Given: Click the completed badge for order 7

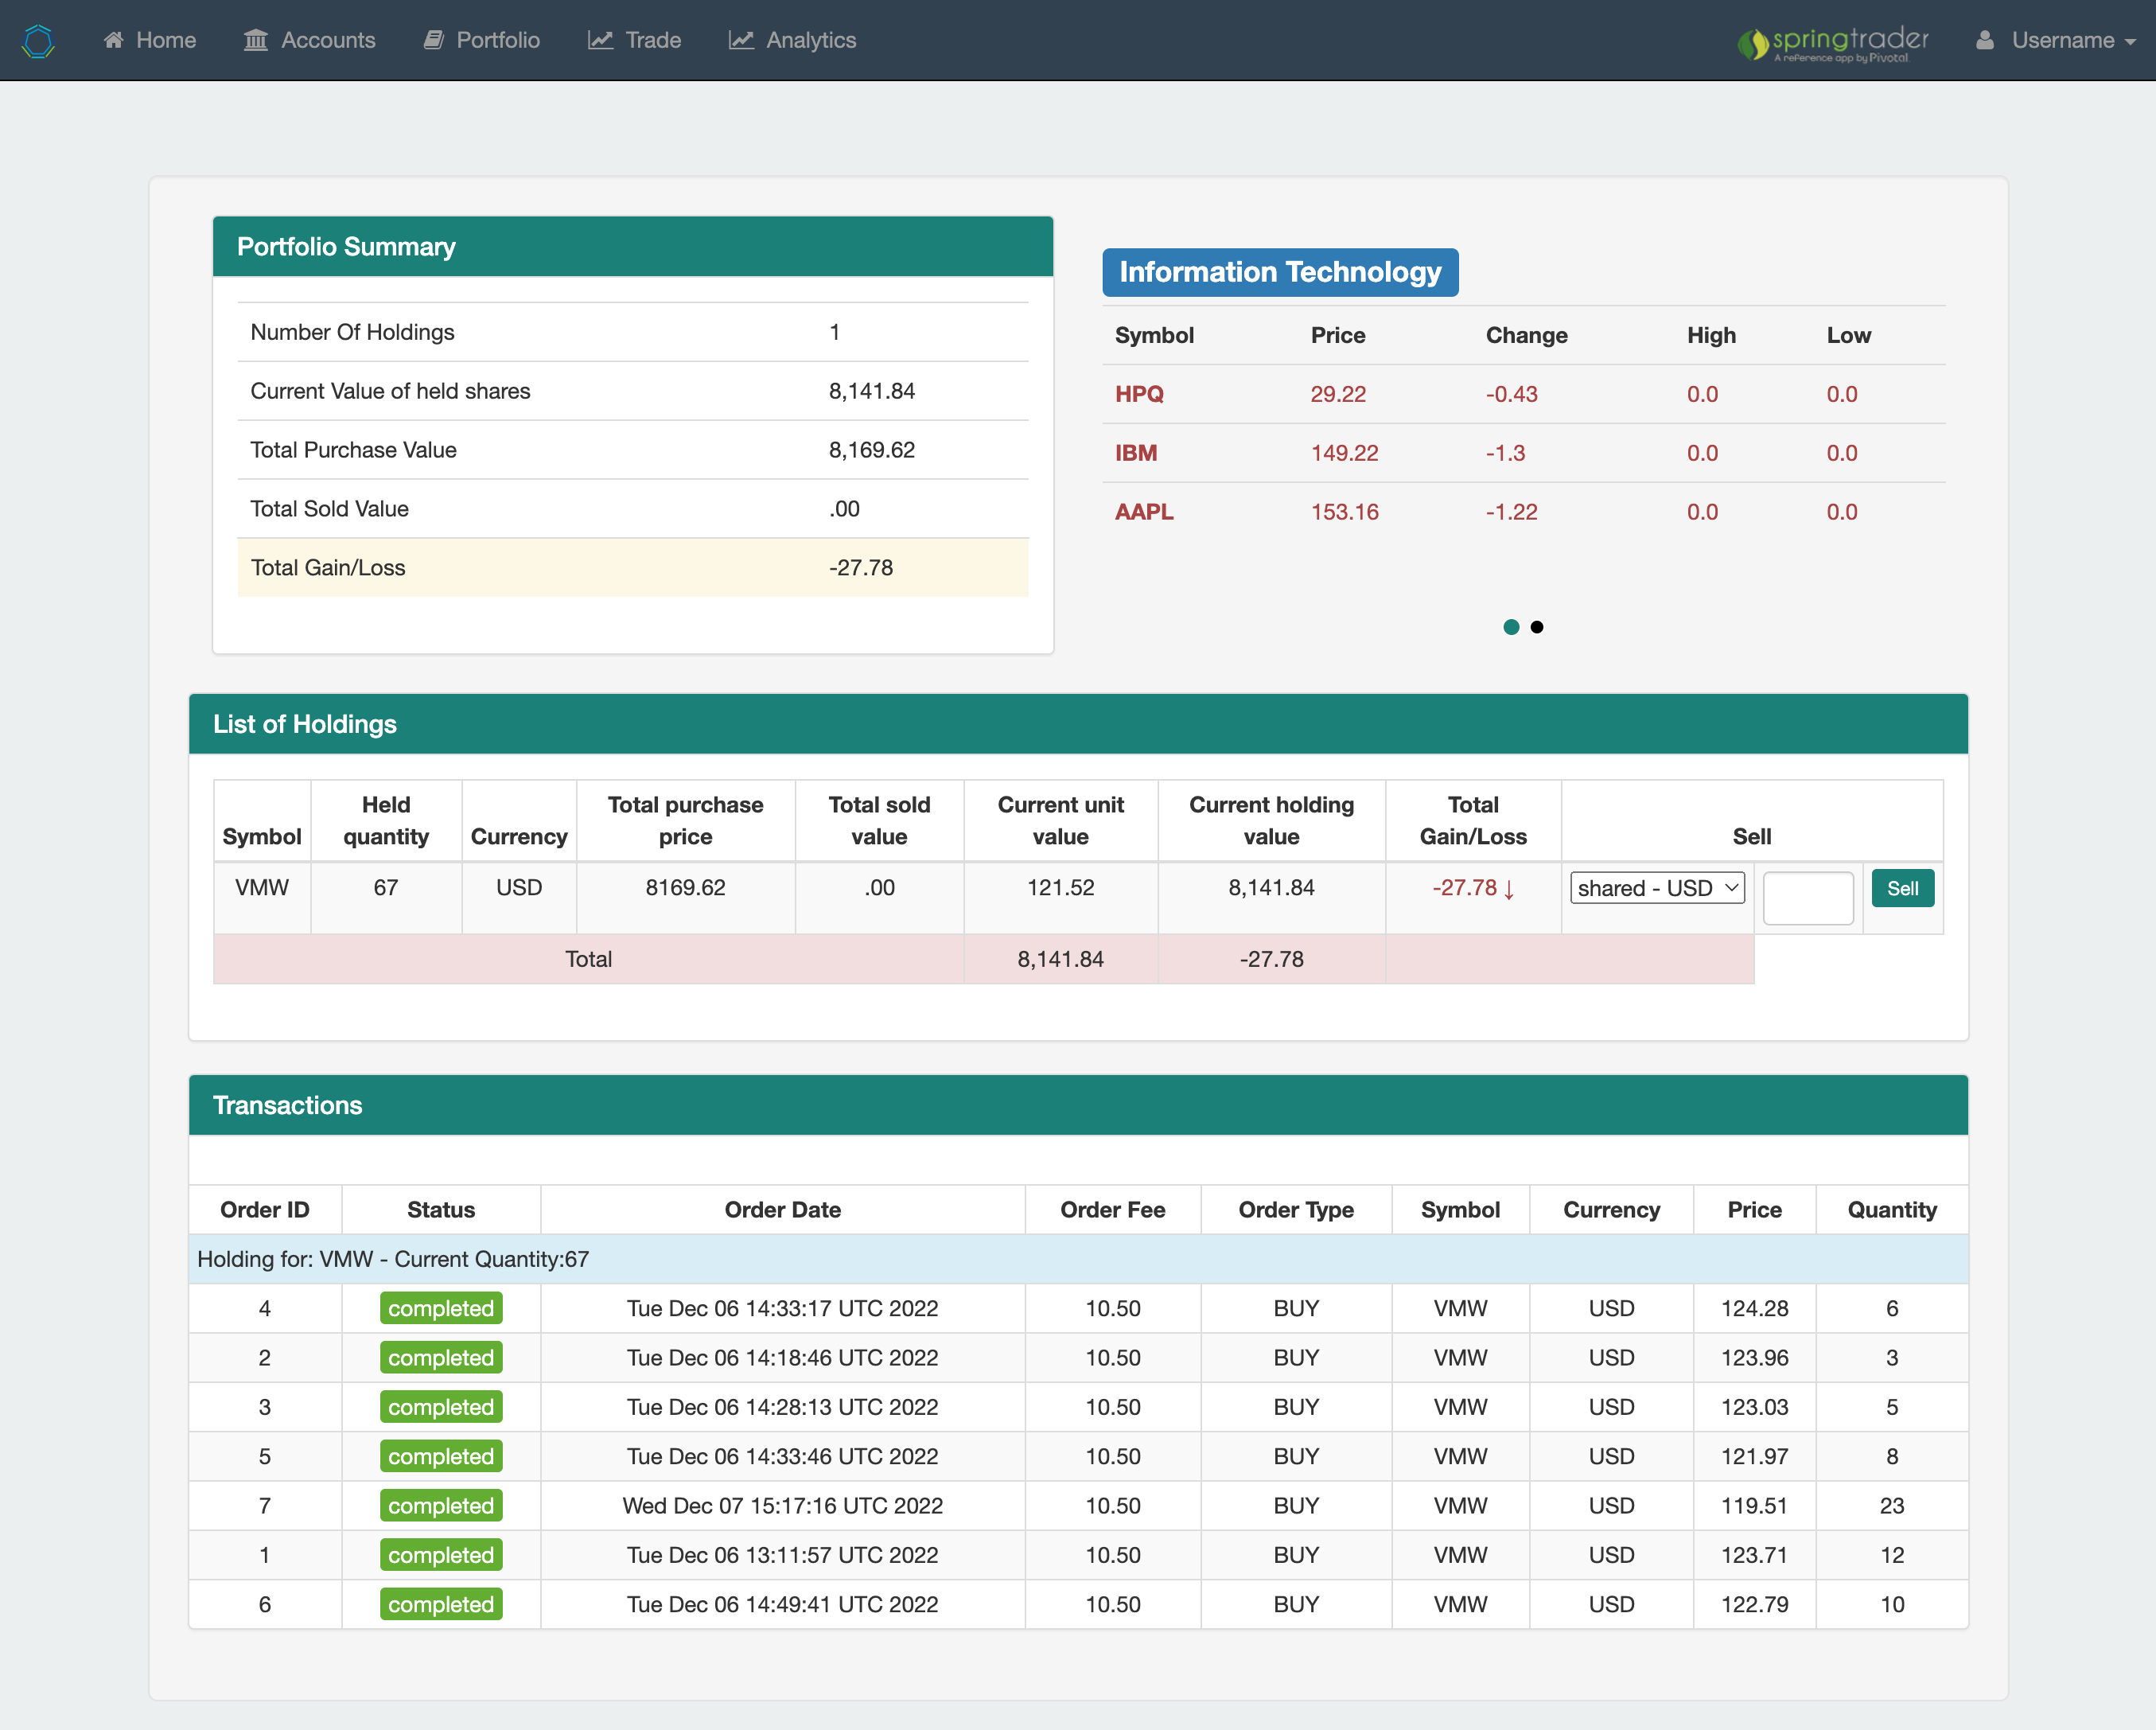Looking at the screenshot, I should click(441, 1506).
